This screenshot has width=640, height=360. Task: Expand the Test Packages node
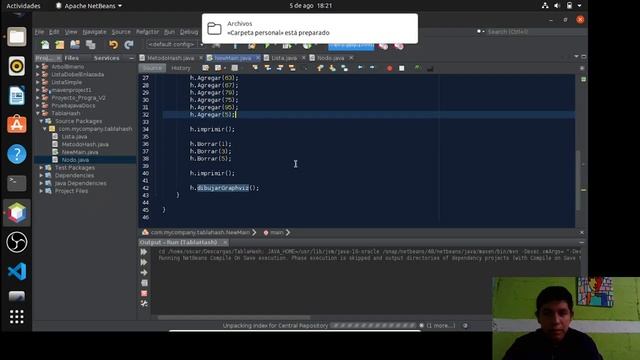pyautogui.click(x=41, y=167)
